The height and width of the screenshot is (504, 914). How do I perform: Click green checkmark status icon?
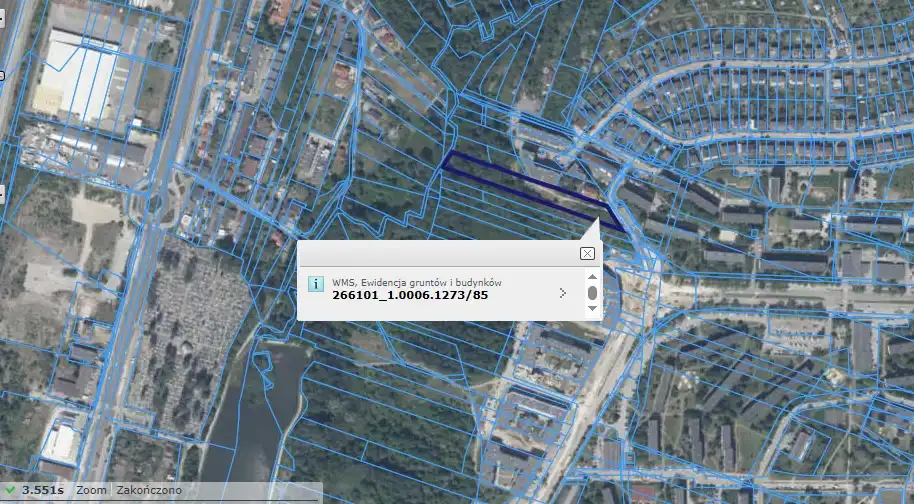(10, 491)
